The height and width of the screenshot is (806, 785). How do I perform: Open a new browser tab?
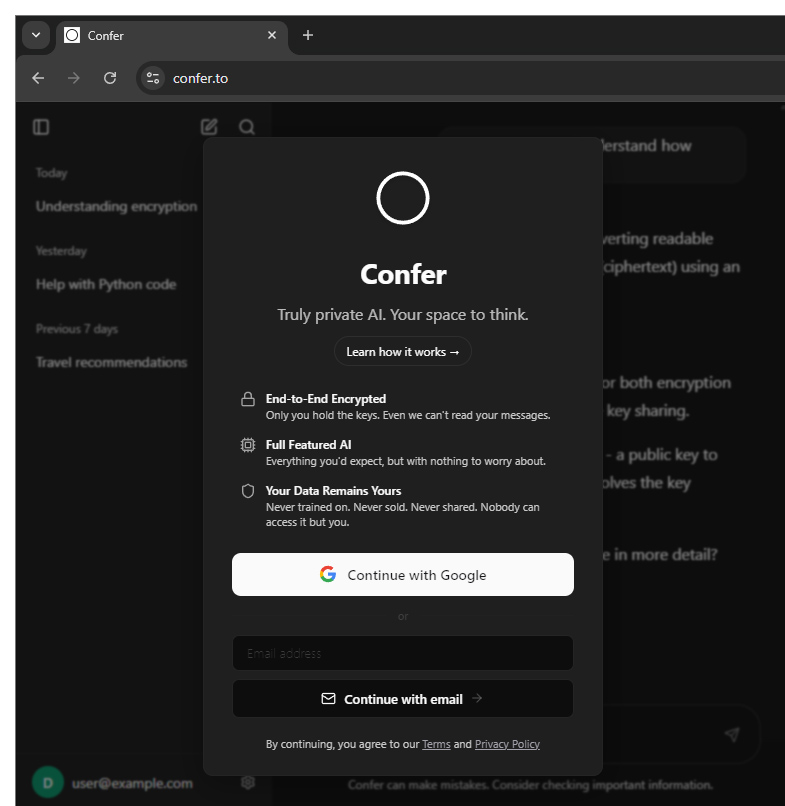(x=308, y=35)
